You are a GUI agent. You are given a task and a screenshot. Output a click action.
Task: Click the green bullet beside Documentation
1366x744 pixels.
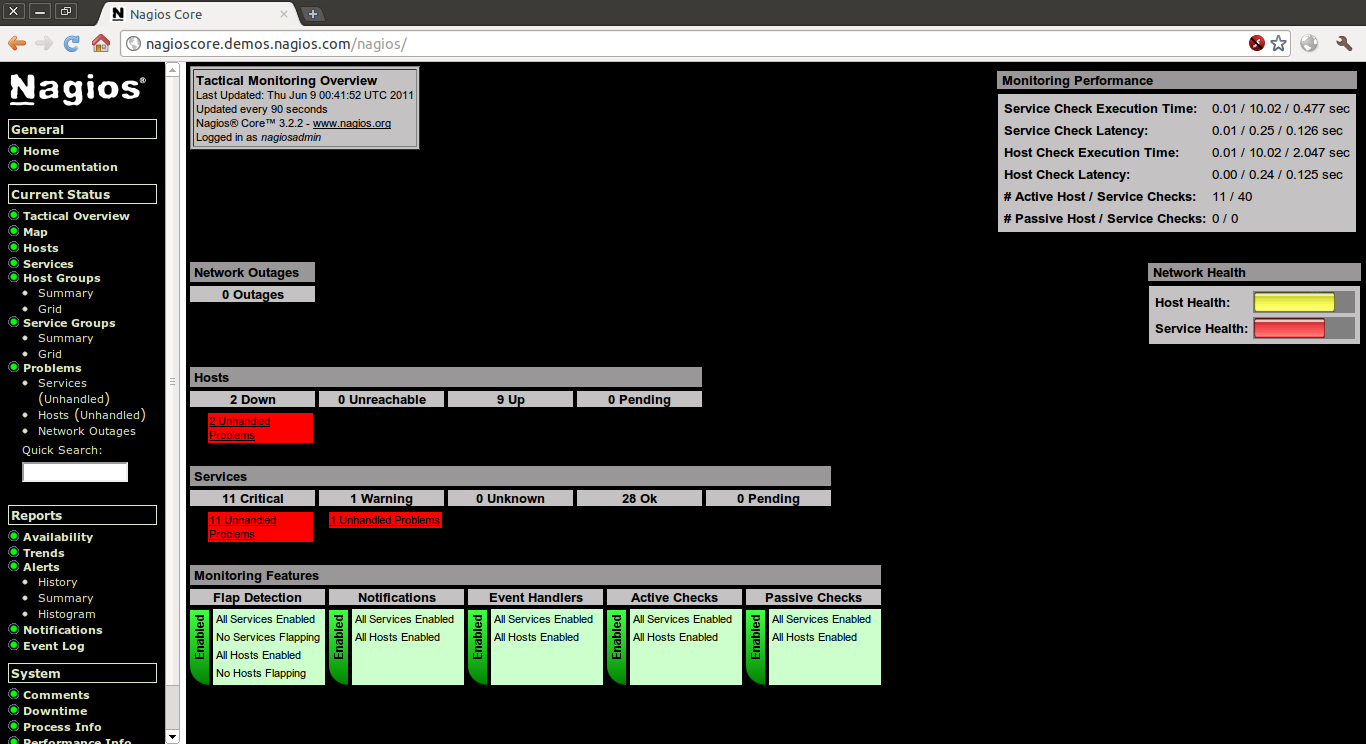click(x=14, y=166)
